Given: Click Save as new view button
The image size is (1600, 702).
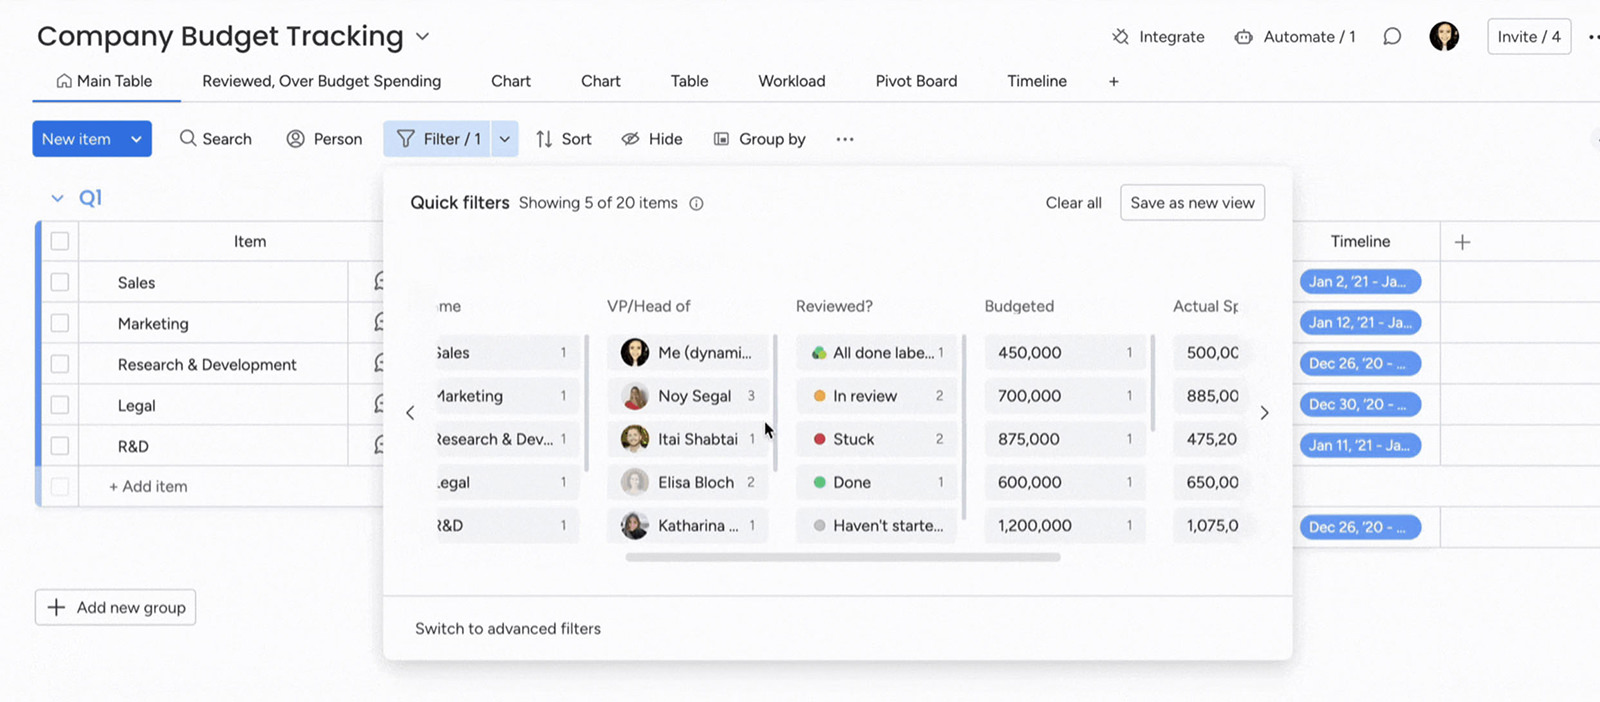Looking at the screenshot, I should tap(1192, 203).
